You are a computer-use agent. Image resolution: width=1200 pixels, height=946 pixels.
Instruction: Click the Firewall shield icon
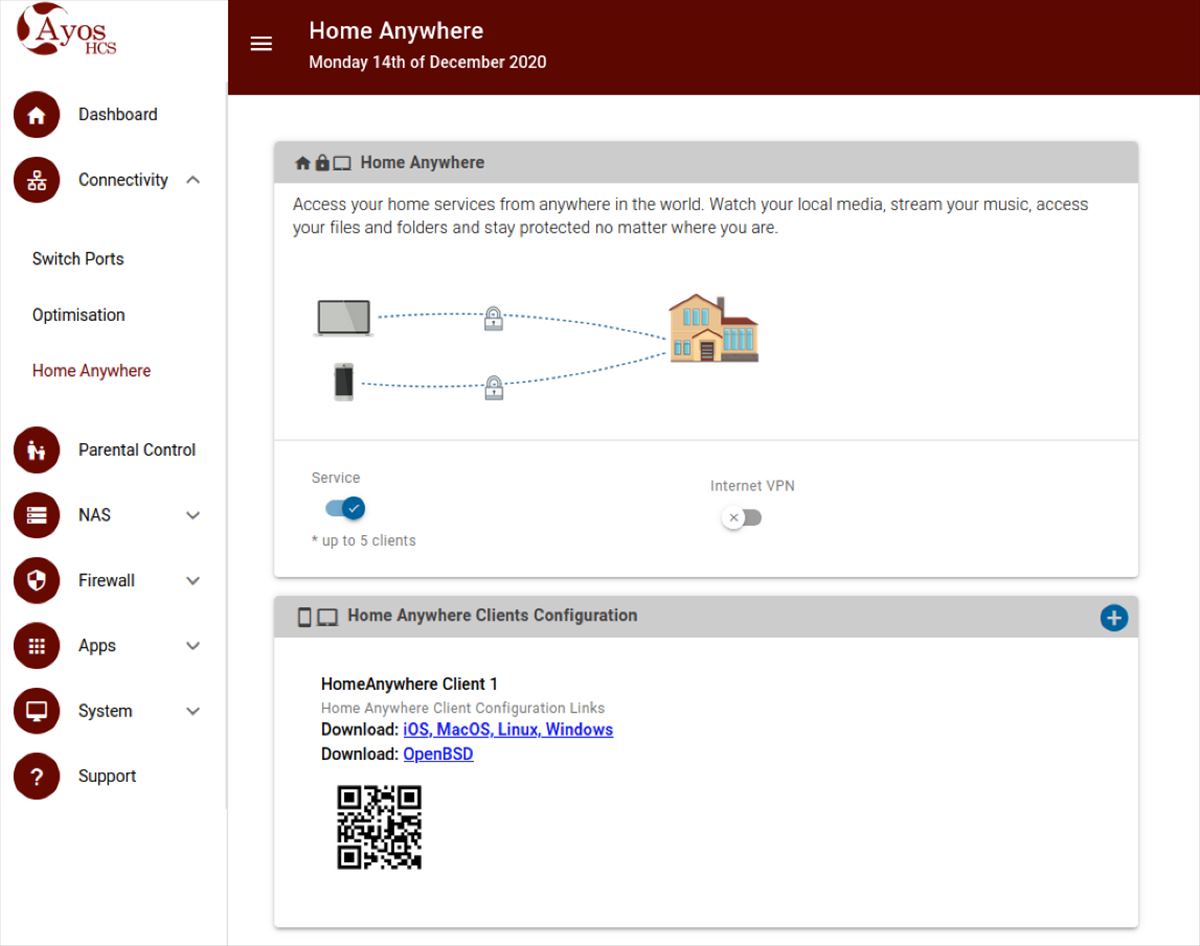37,581
